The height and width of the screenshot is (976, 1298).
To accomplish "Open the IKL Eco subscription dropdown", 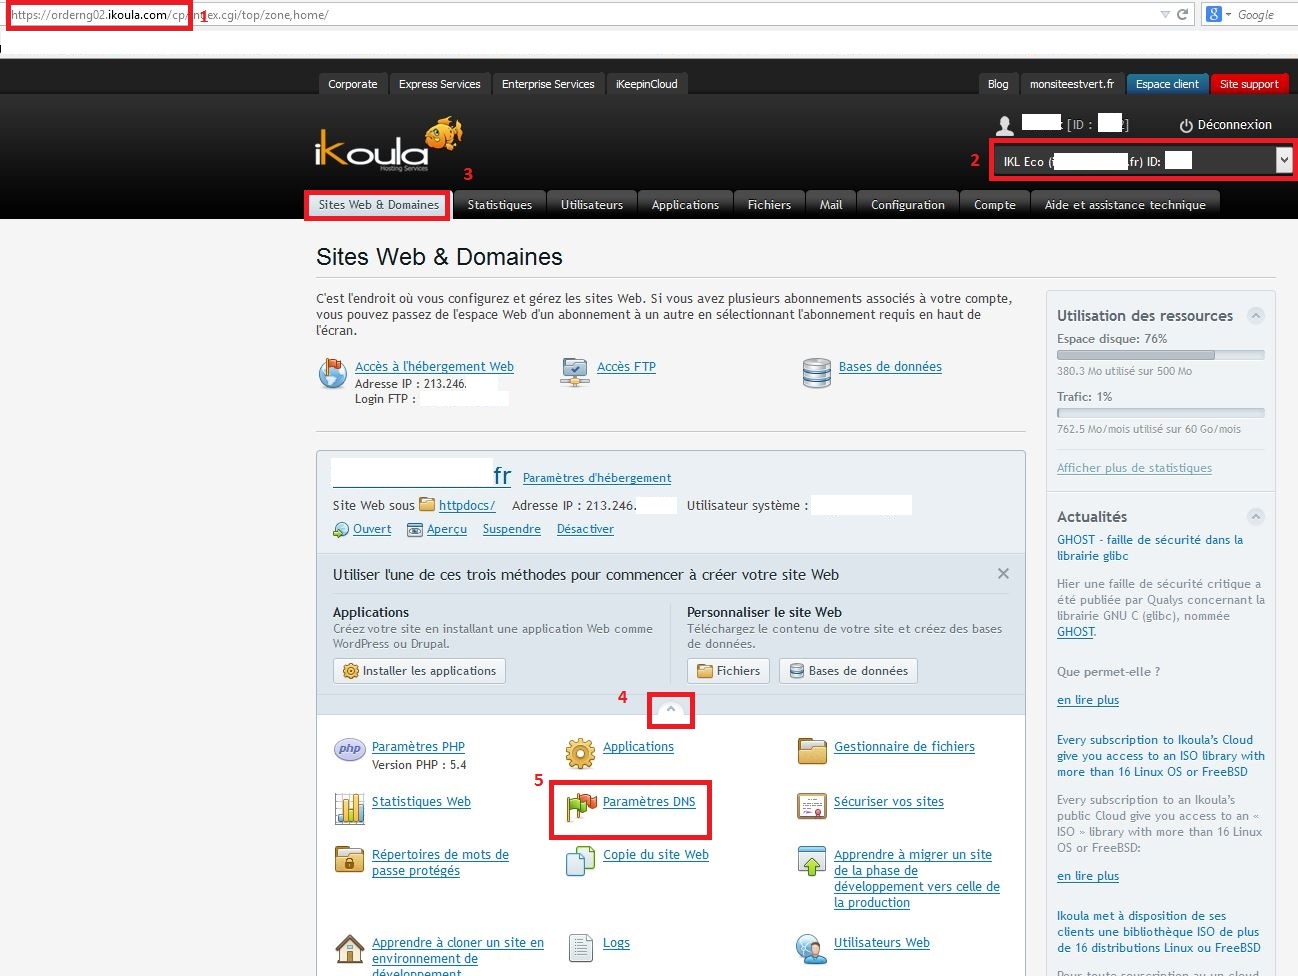I will point(1283,159).
